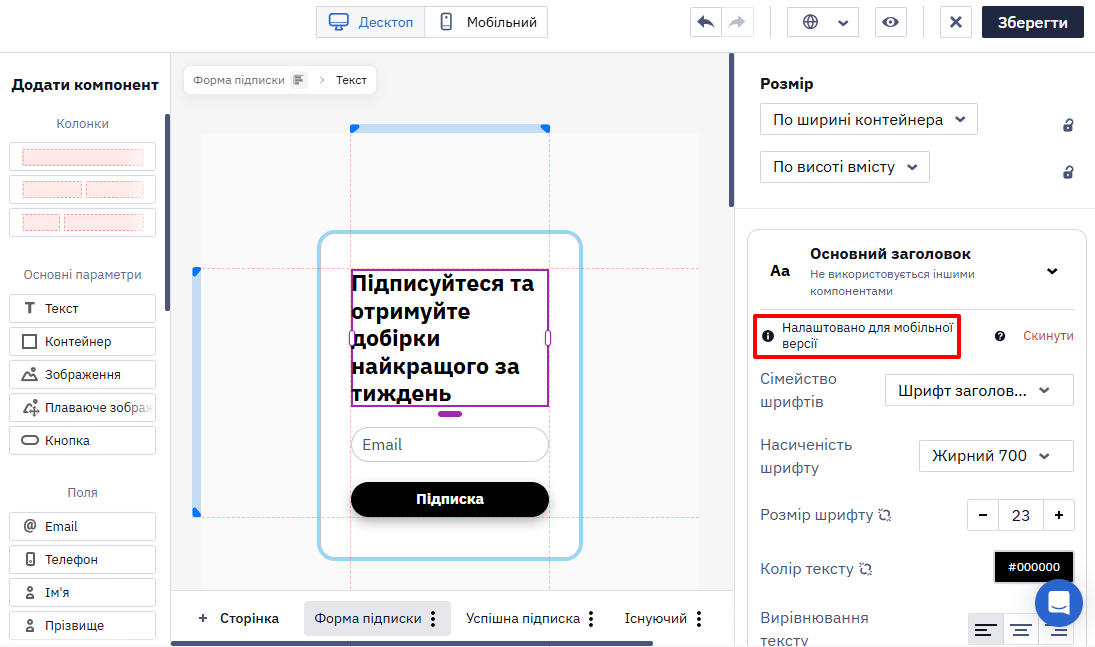This screenshot has height=647, width=1095.
Task: Save changes with the Зберегти button
Action: (1032, 22)
